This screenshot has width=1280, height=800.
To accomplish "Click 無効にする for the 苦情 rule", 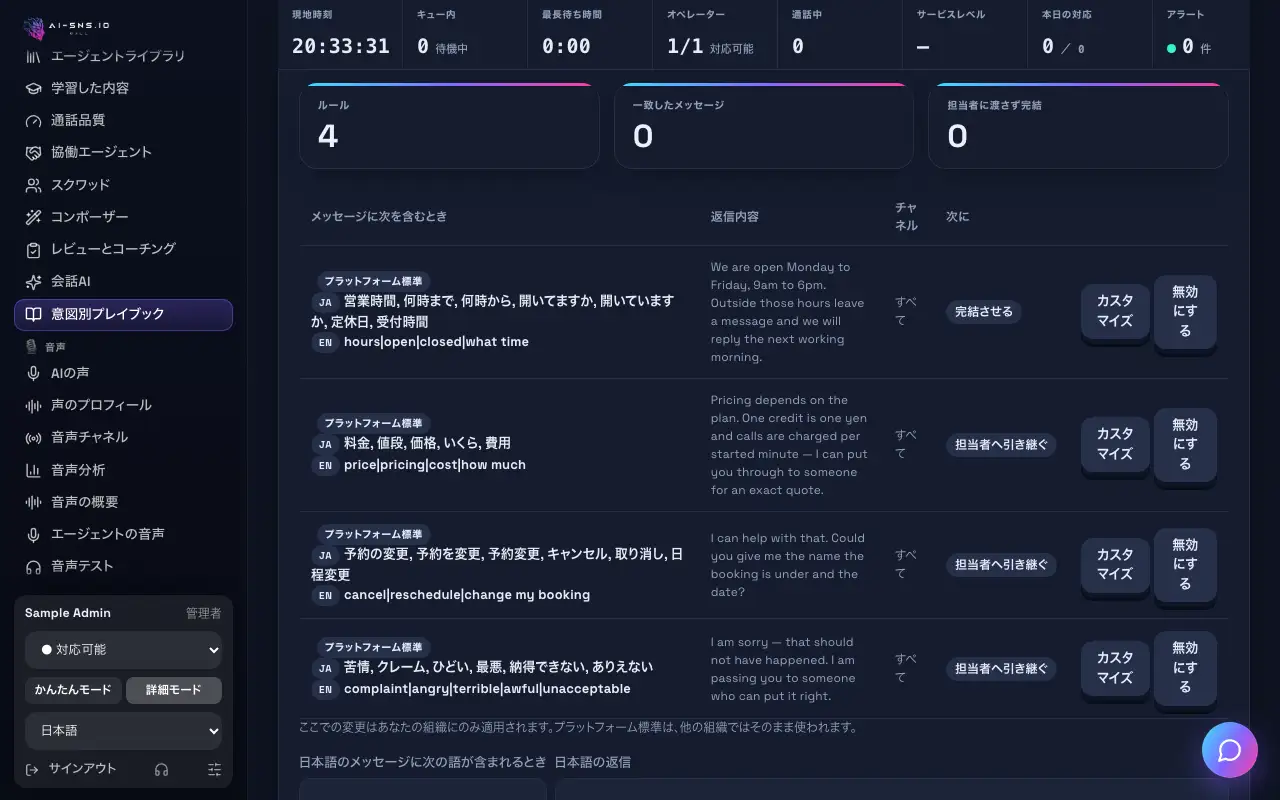I will (x=1185, y=668).
